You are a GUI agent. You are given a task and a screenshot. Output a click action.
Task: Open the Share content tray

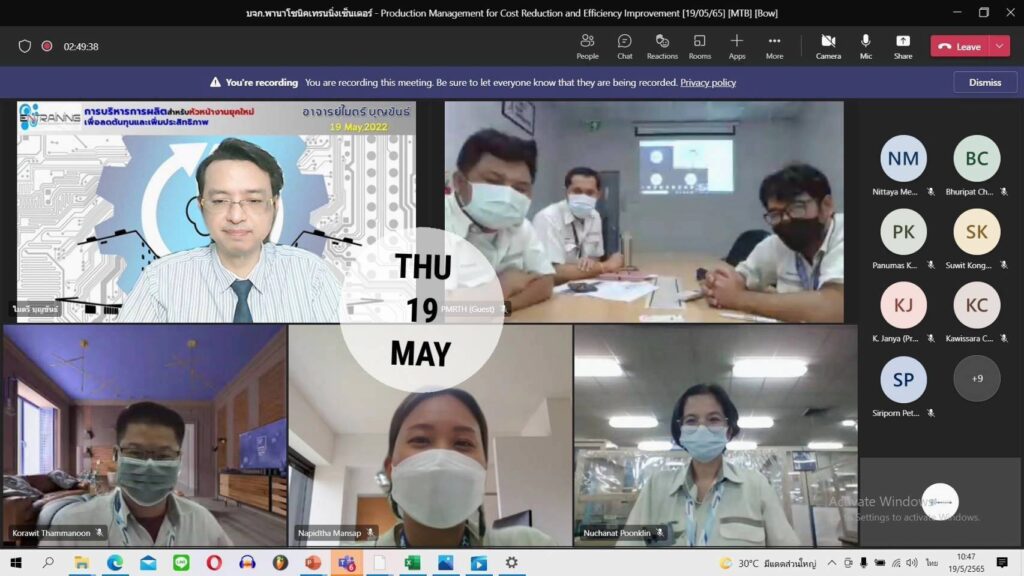coord(903,46)
